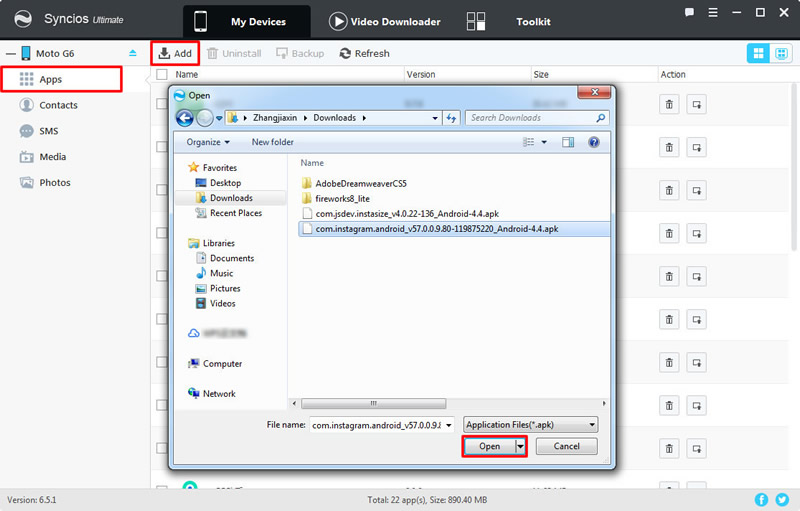Sort apps by Version column
The width and height of the screenshot is (800, 511).
click(x=421, y=74)
